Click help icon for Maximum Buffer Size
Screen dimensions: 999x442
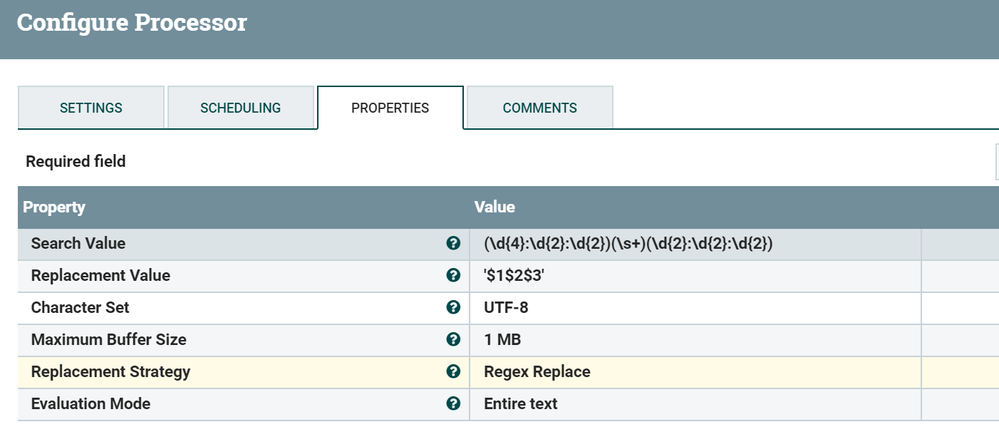point(453,340)
